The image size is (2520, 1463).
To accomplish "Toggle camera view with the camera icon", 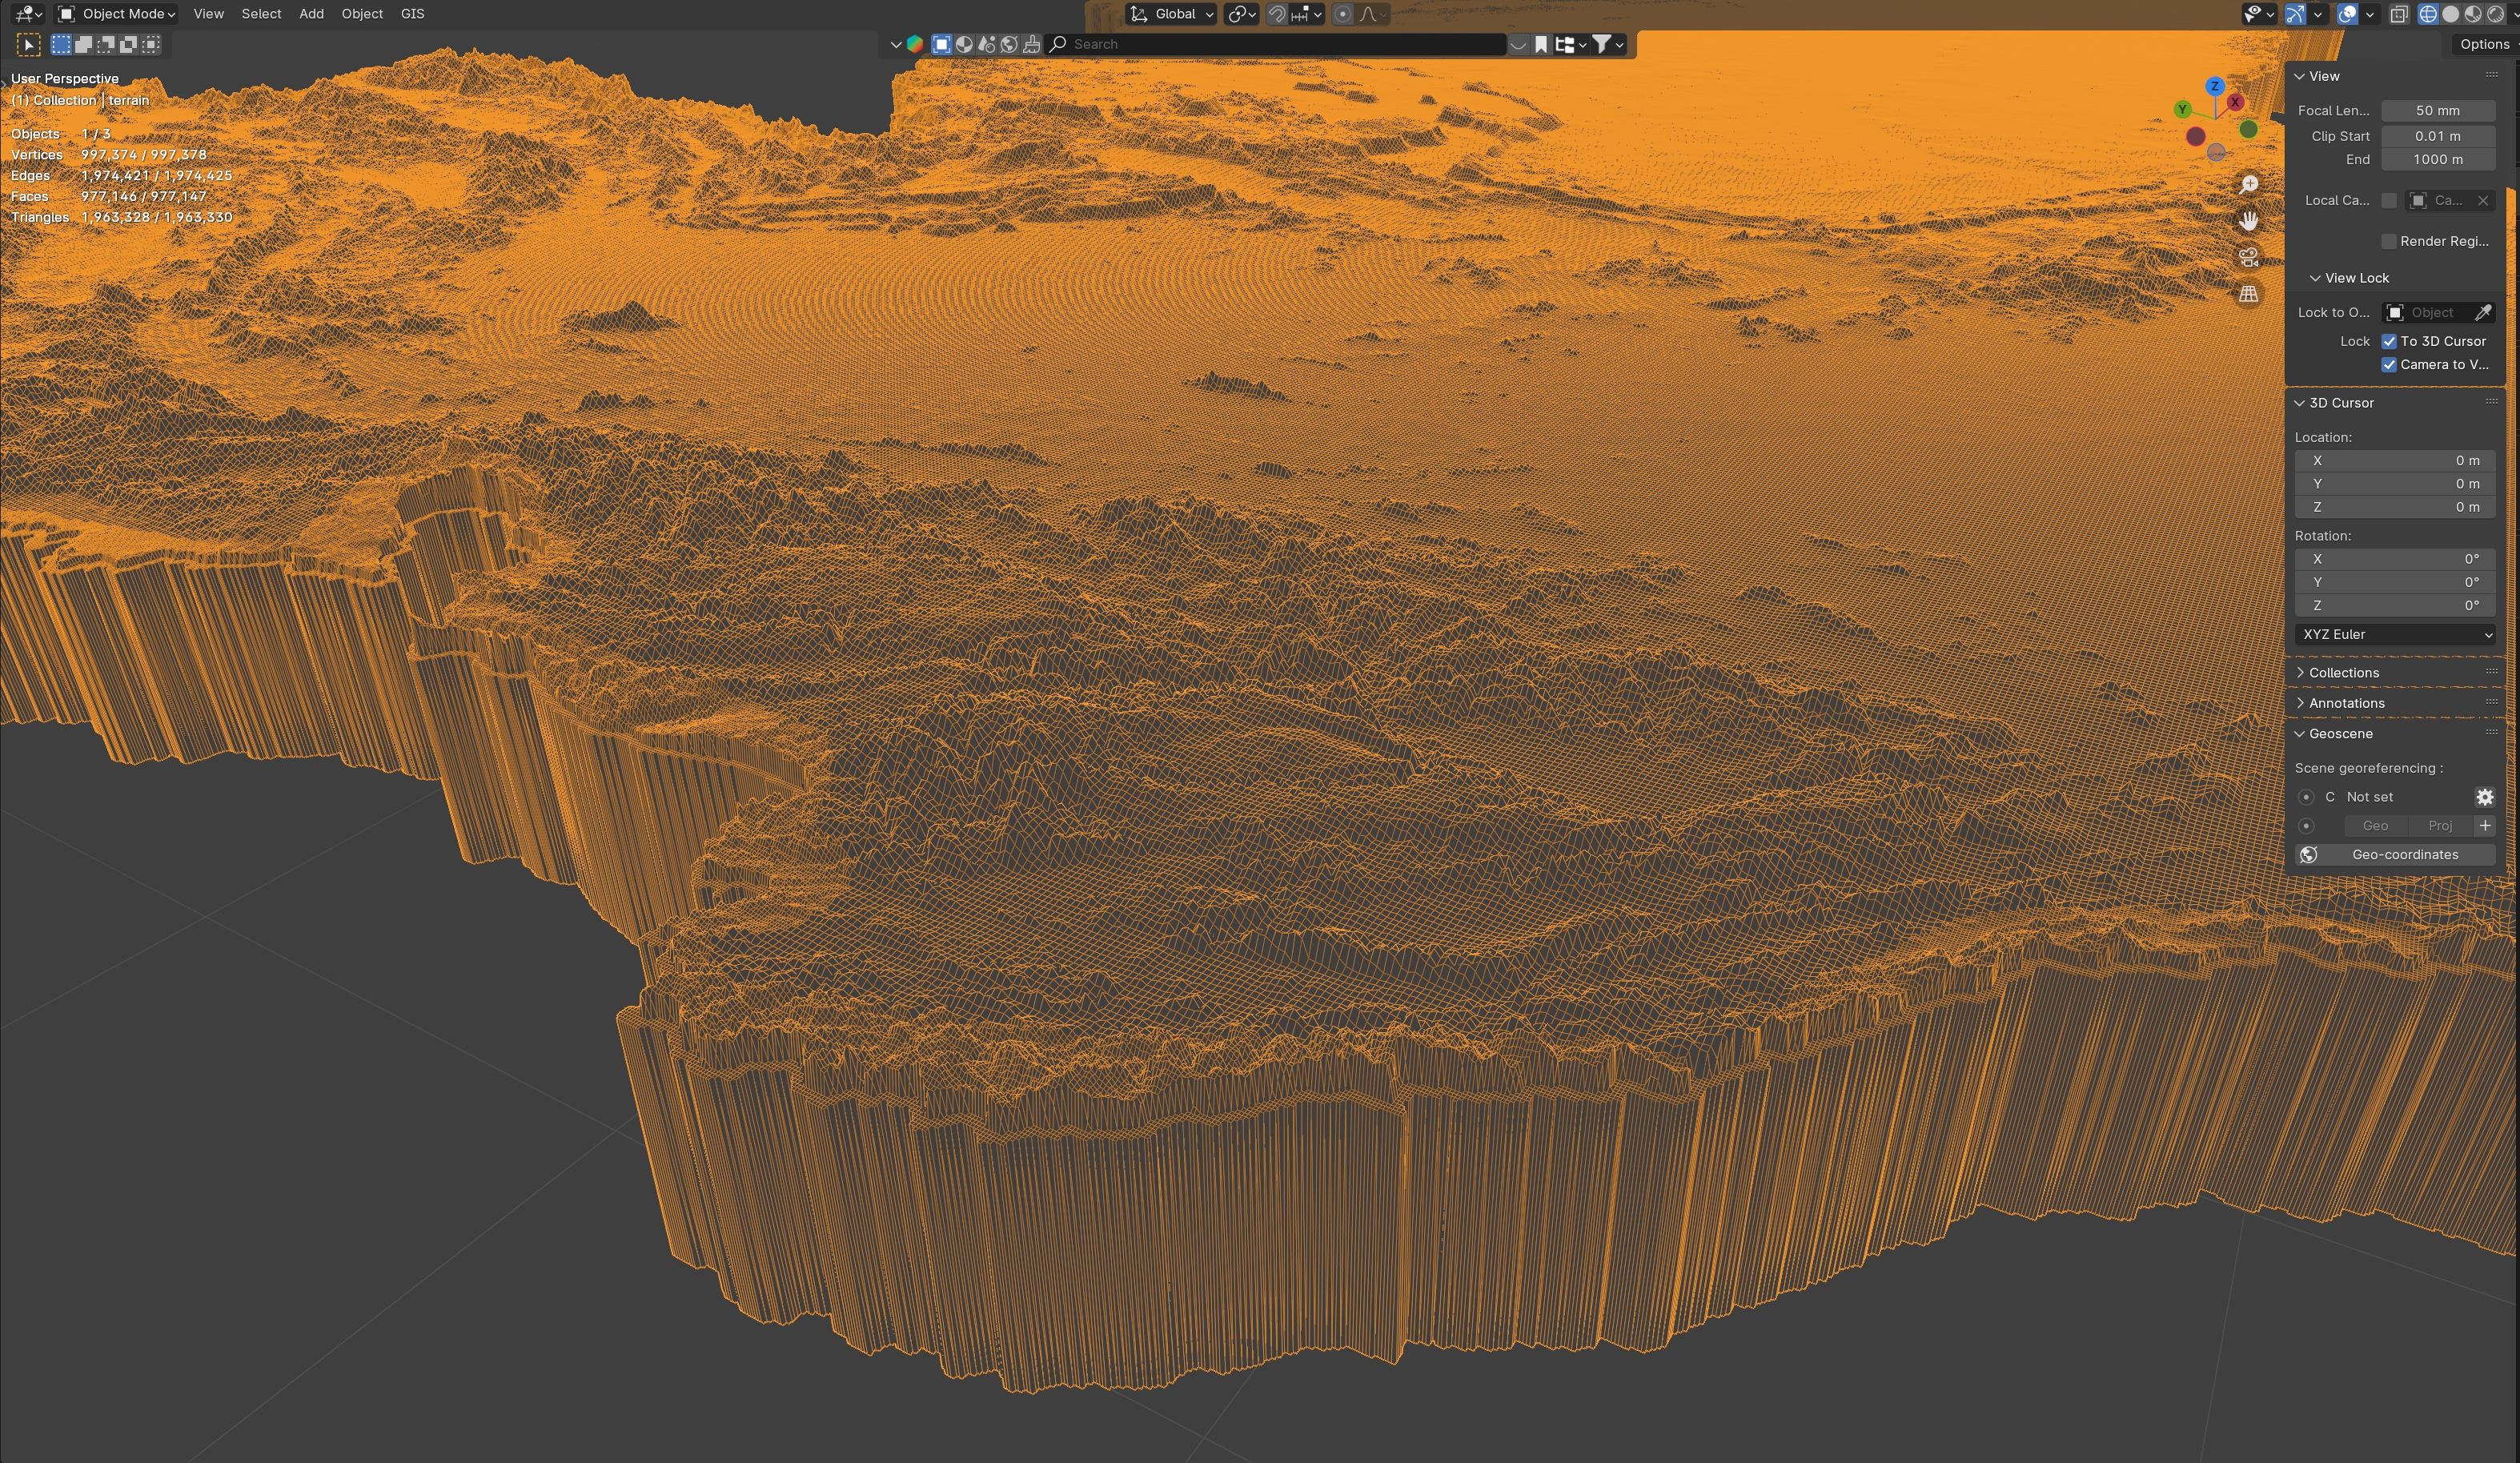I will (x=2248, y=257).
